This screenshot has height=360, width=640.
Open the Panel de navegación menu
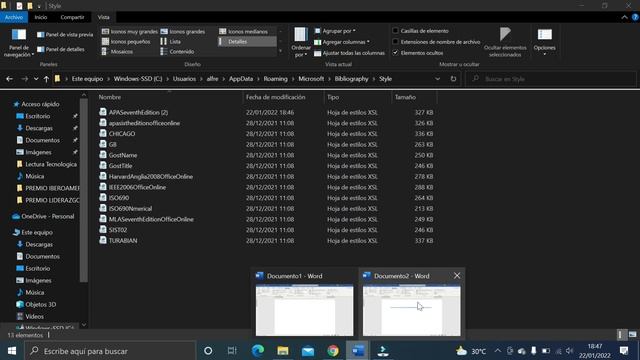(x=18, y=43)
